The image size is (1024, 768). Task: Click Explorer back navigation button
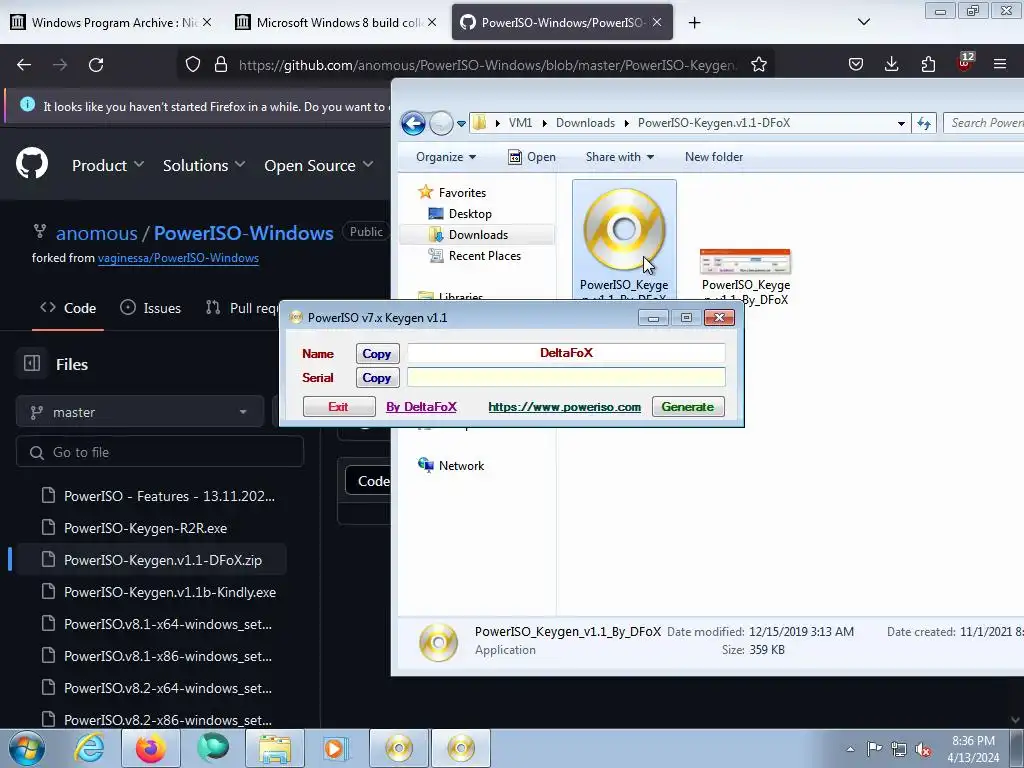point(413,123)
